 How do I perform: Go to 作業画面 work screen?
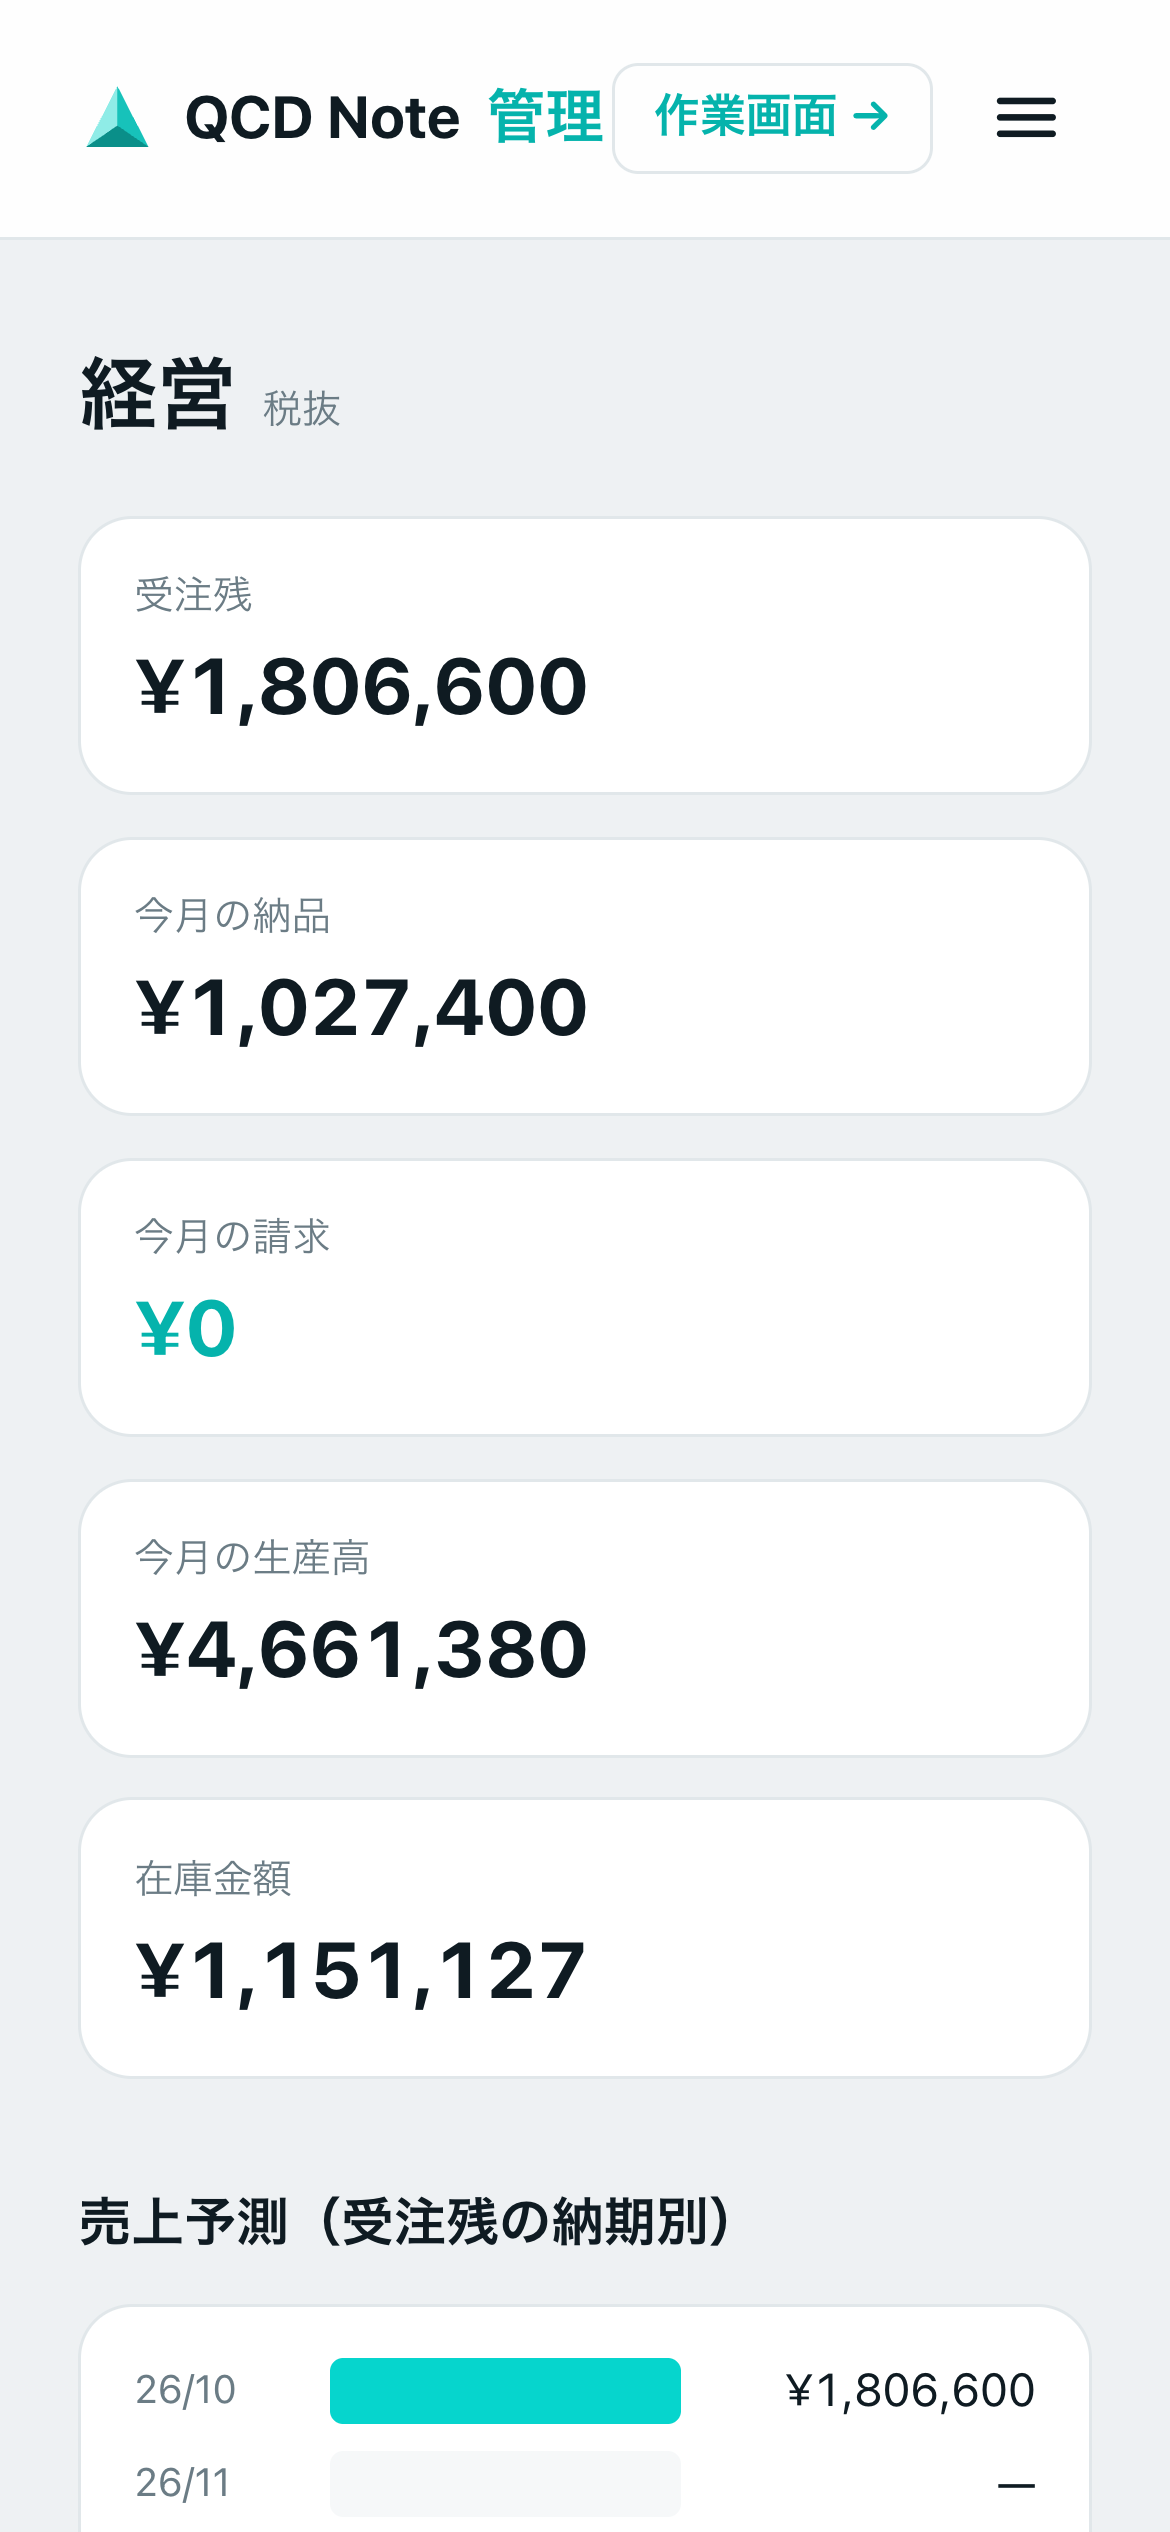pyautogui.click(x=772, y=118)
